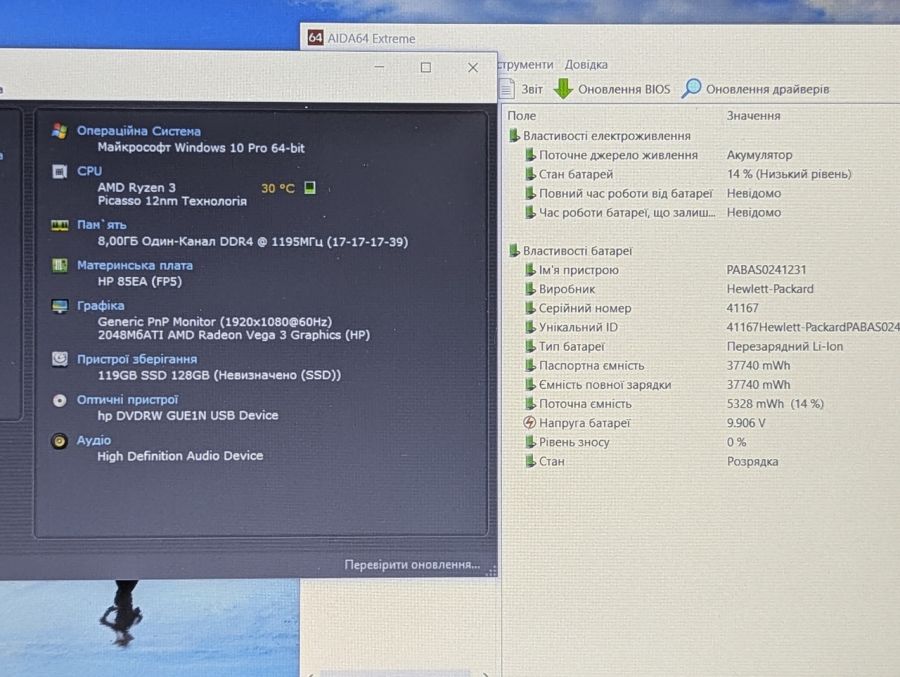Click the 30 °C CPU temperature reading

point(277,188)
